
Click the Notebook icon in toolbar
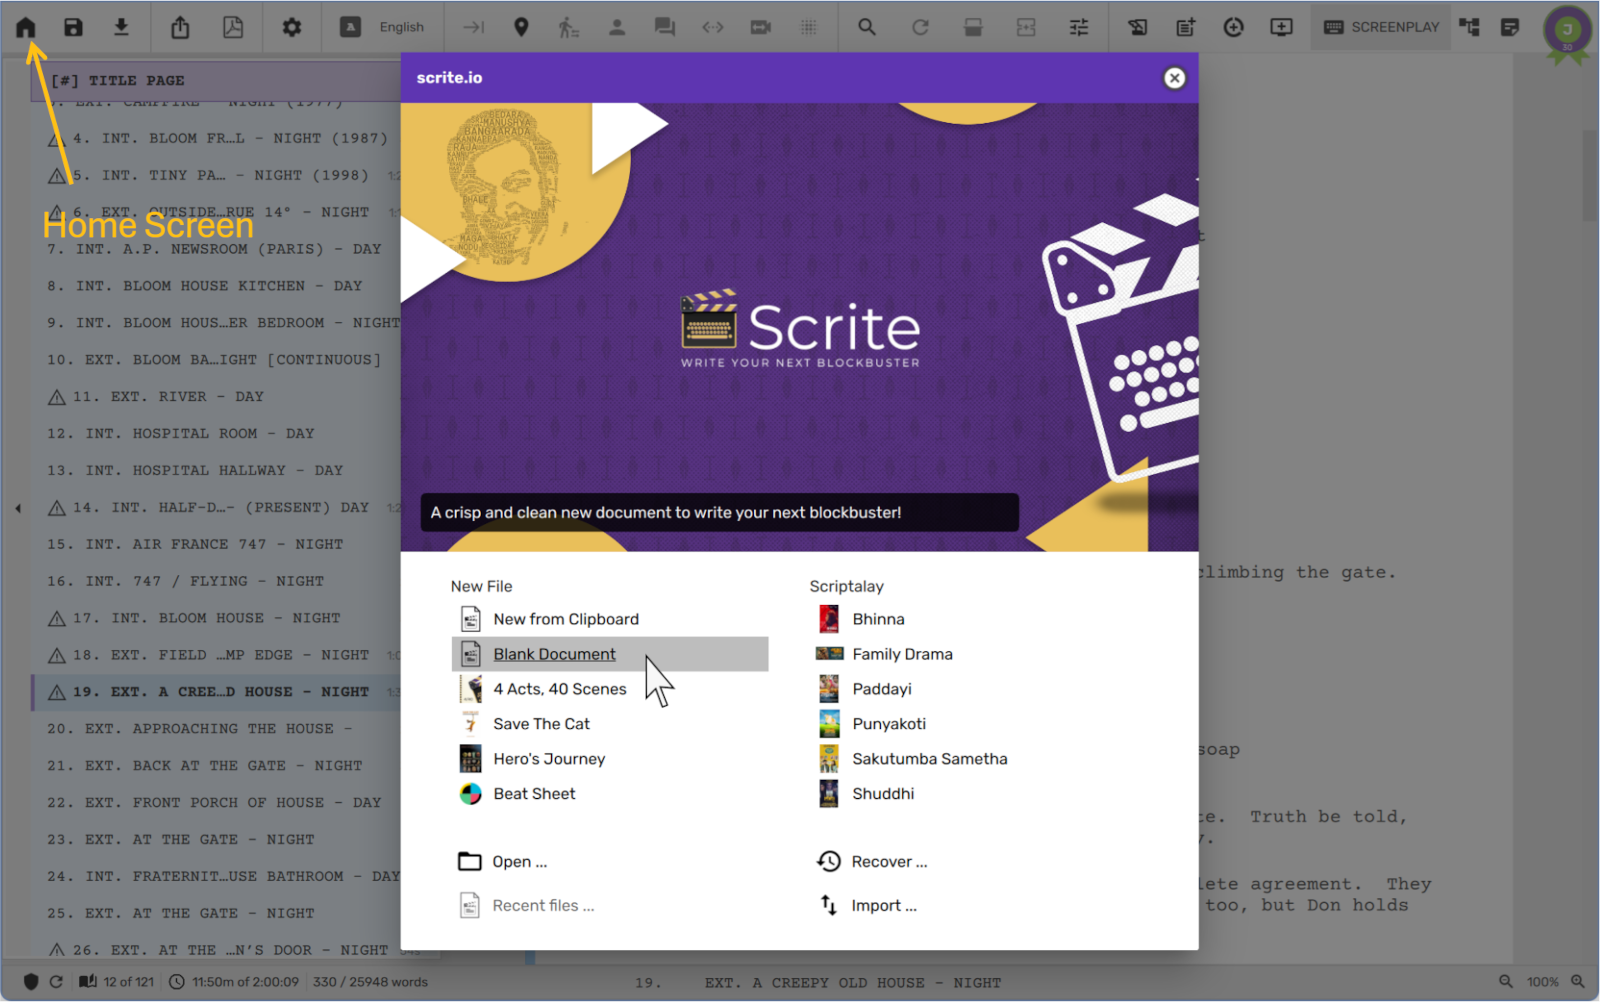pyautogui.click(x=1510, y=27)
